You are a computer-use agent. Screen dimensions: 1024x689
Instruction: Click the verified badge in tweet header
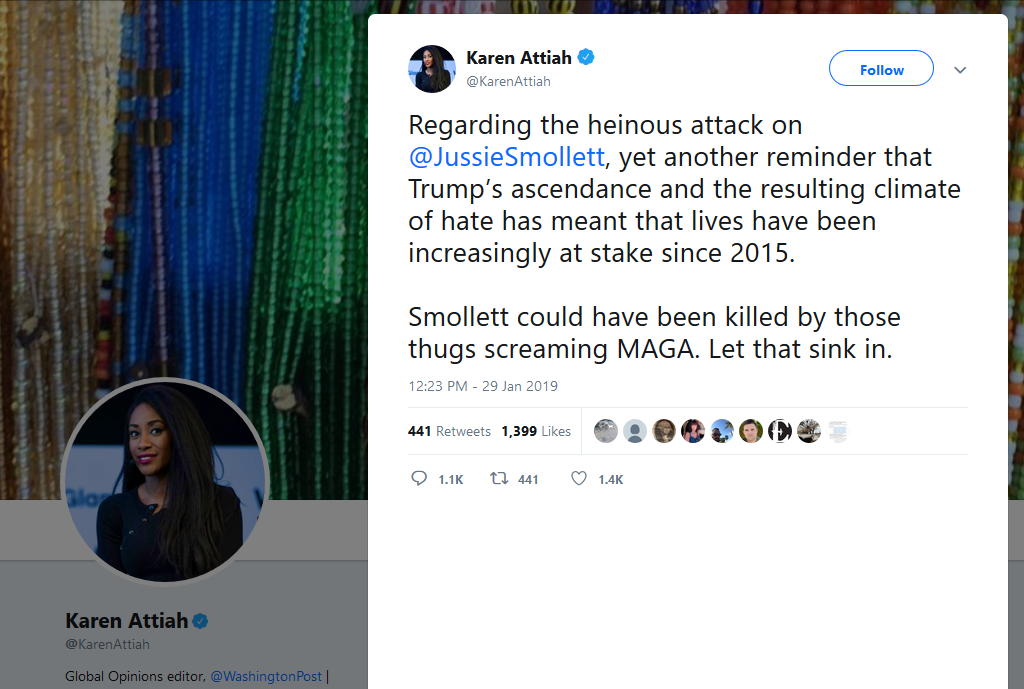tap(586, 57)
